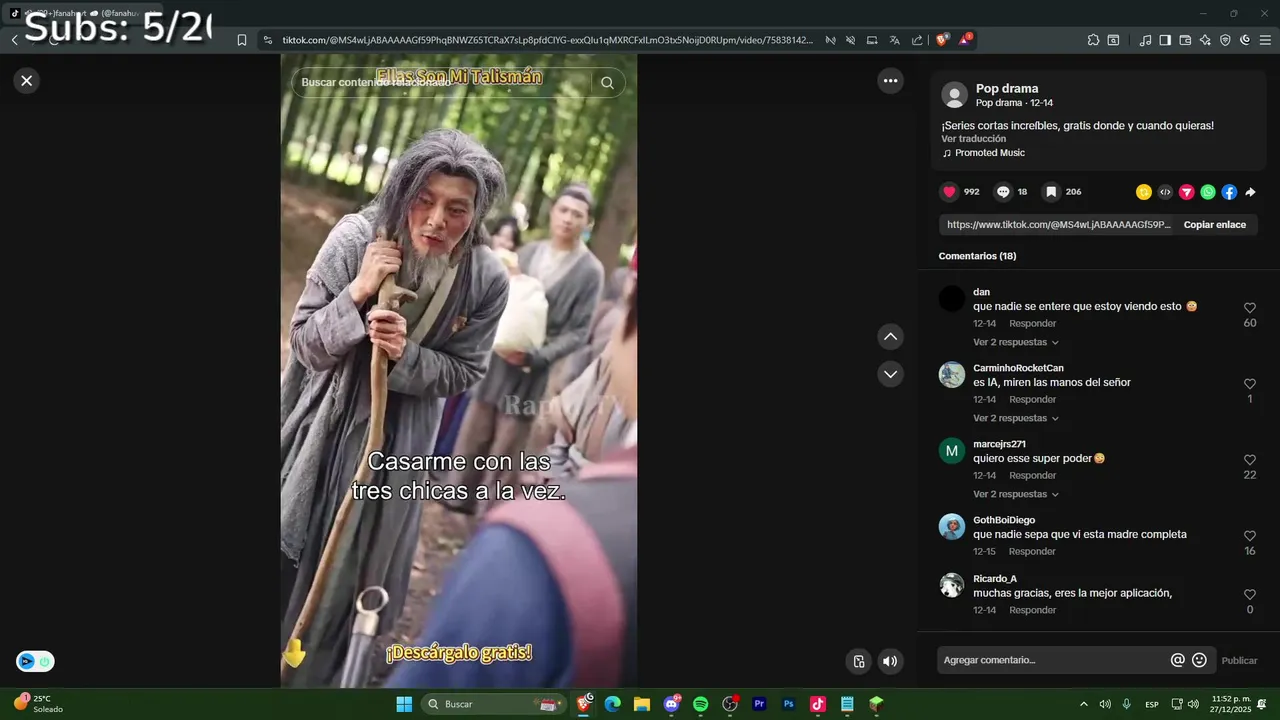Expand replies under marcejrs271's comment

click(1015, 494)
